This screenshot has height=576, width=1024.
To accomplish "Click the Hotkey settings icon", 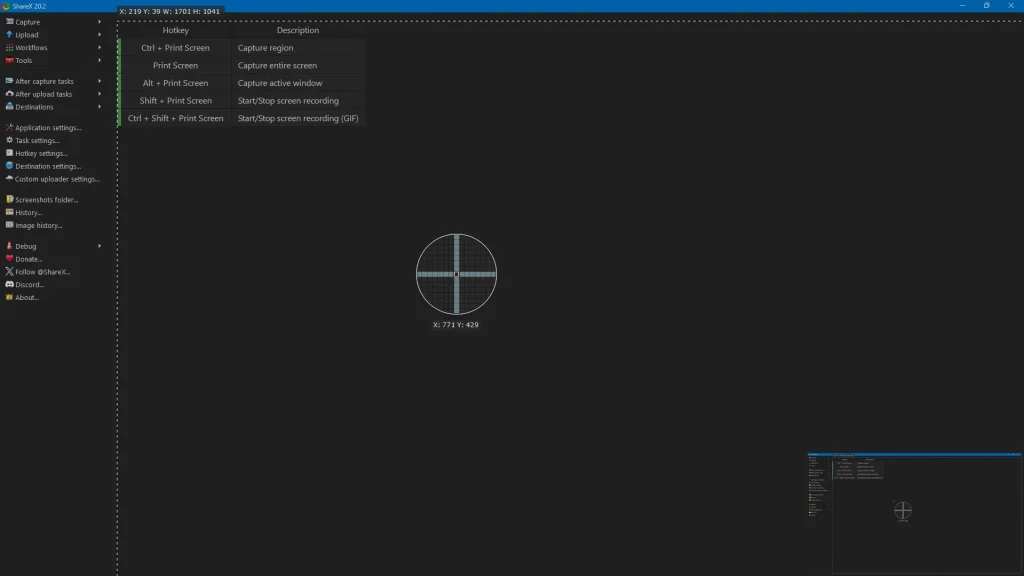I will 9,153.
